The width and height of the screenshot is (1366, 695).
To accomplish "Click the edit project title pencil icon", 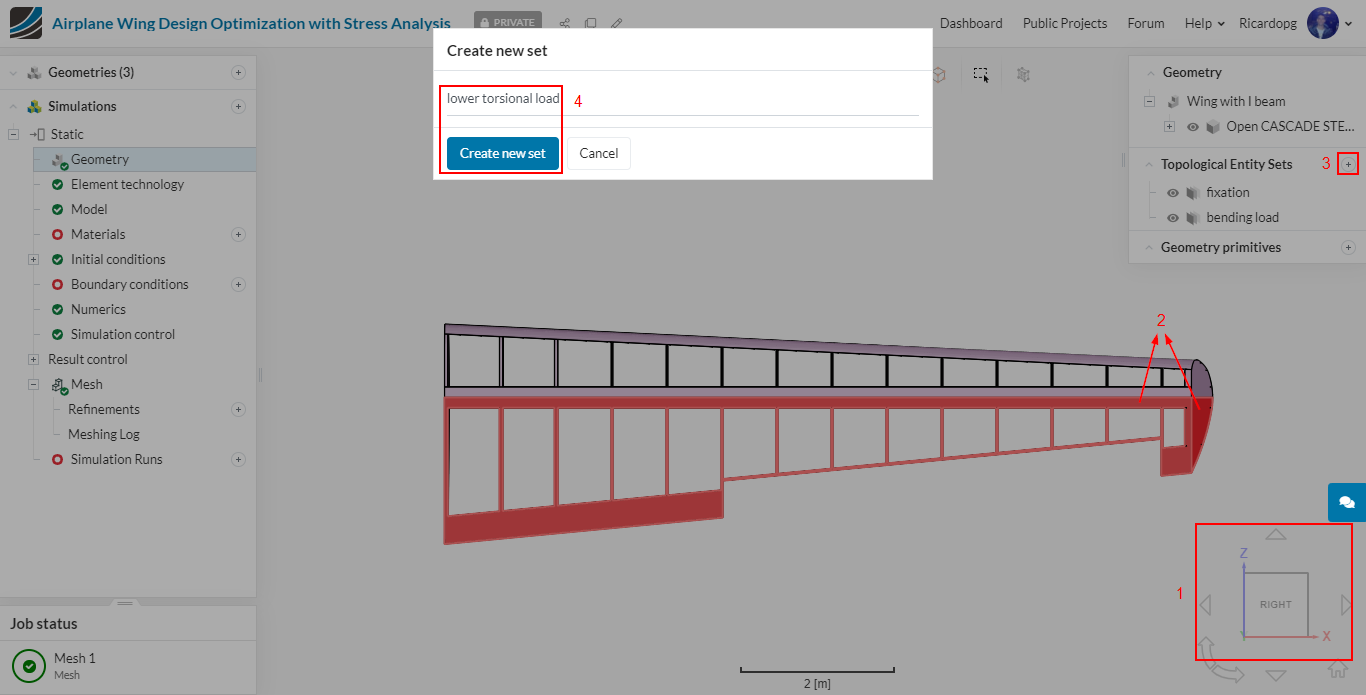I will click(x=617, y=23).
